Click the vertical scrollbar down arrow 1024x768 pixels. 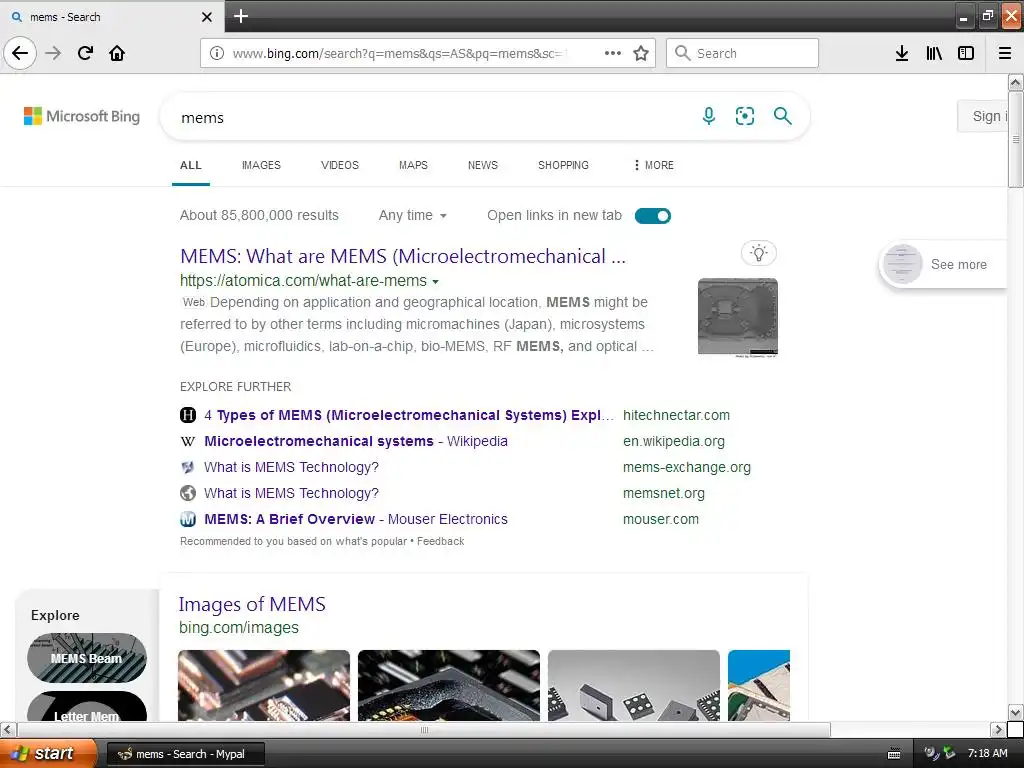click(1015, 712)
